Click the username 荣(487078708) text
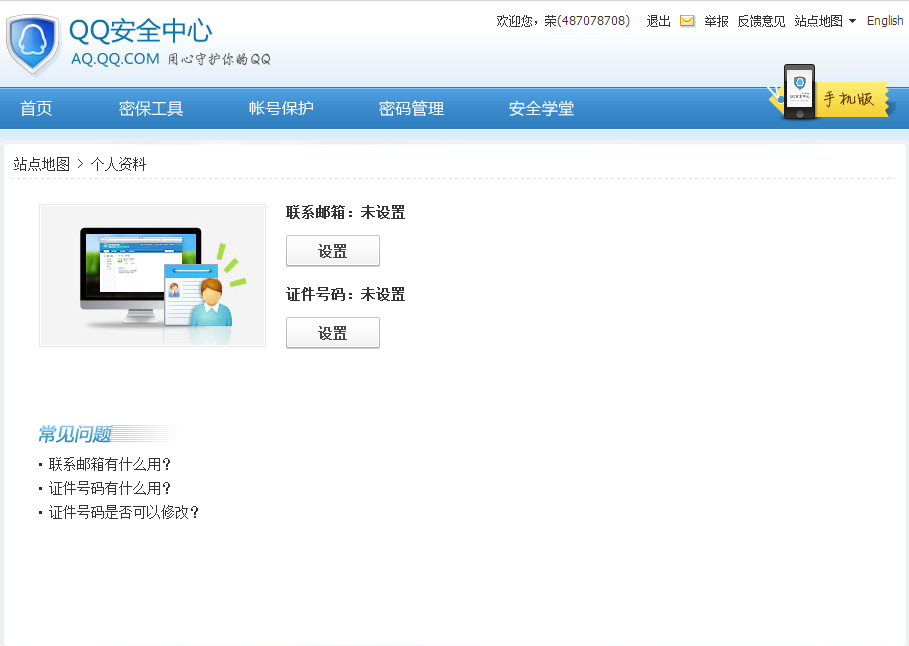The width and height of the screenshot is (909, 646). pyautogui.click(x=587, y=21)
